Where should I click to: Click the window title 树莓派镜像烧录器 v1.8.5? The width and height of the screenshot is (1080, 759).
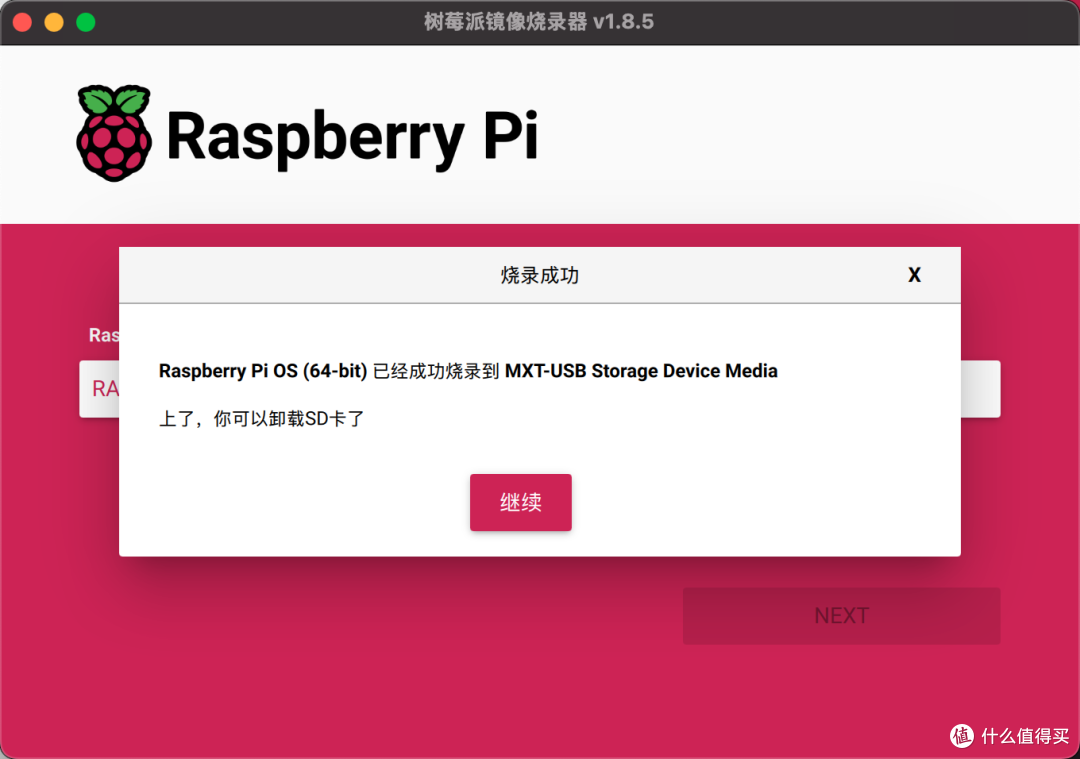[x=539, y=22]
